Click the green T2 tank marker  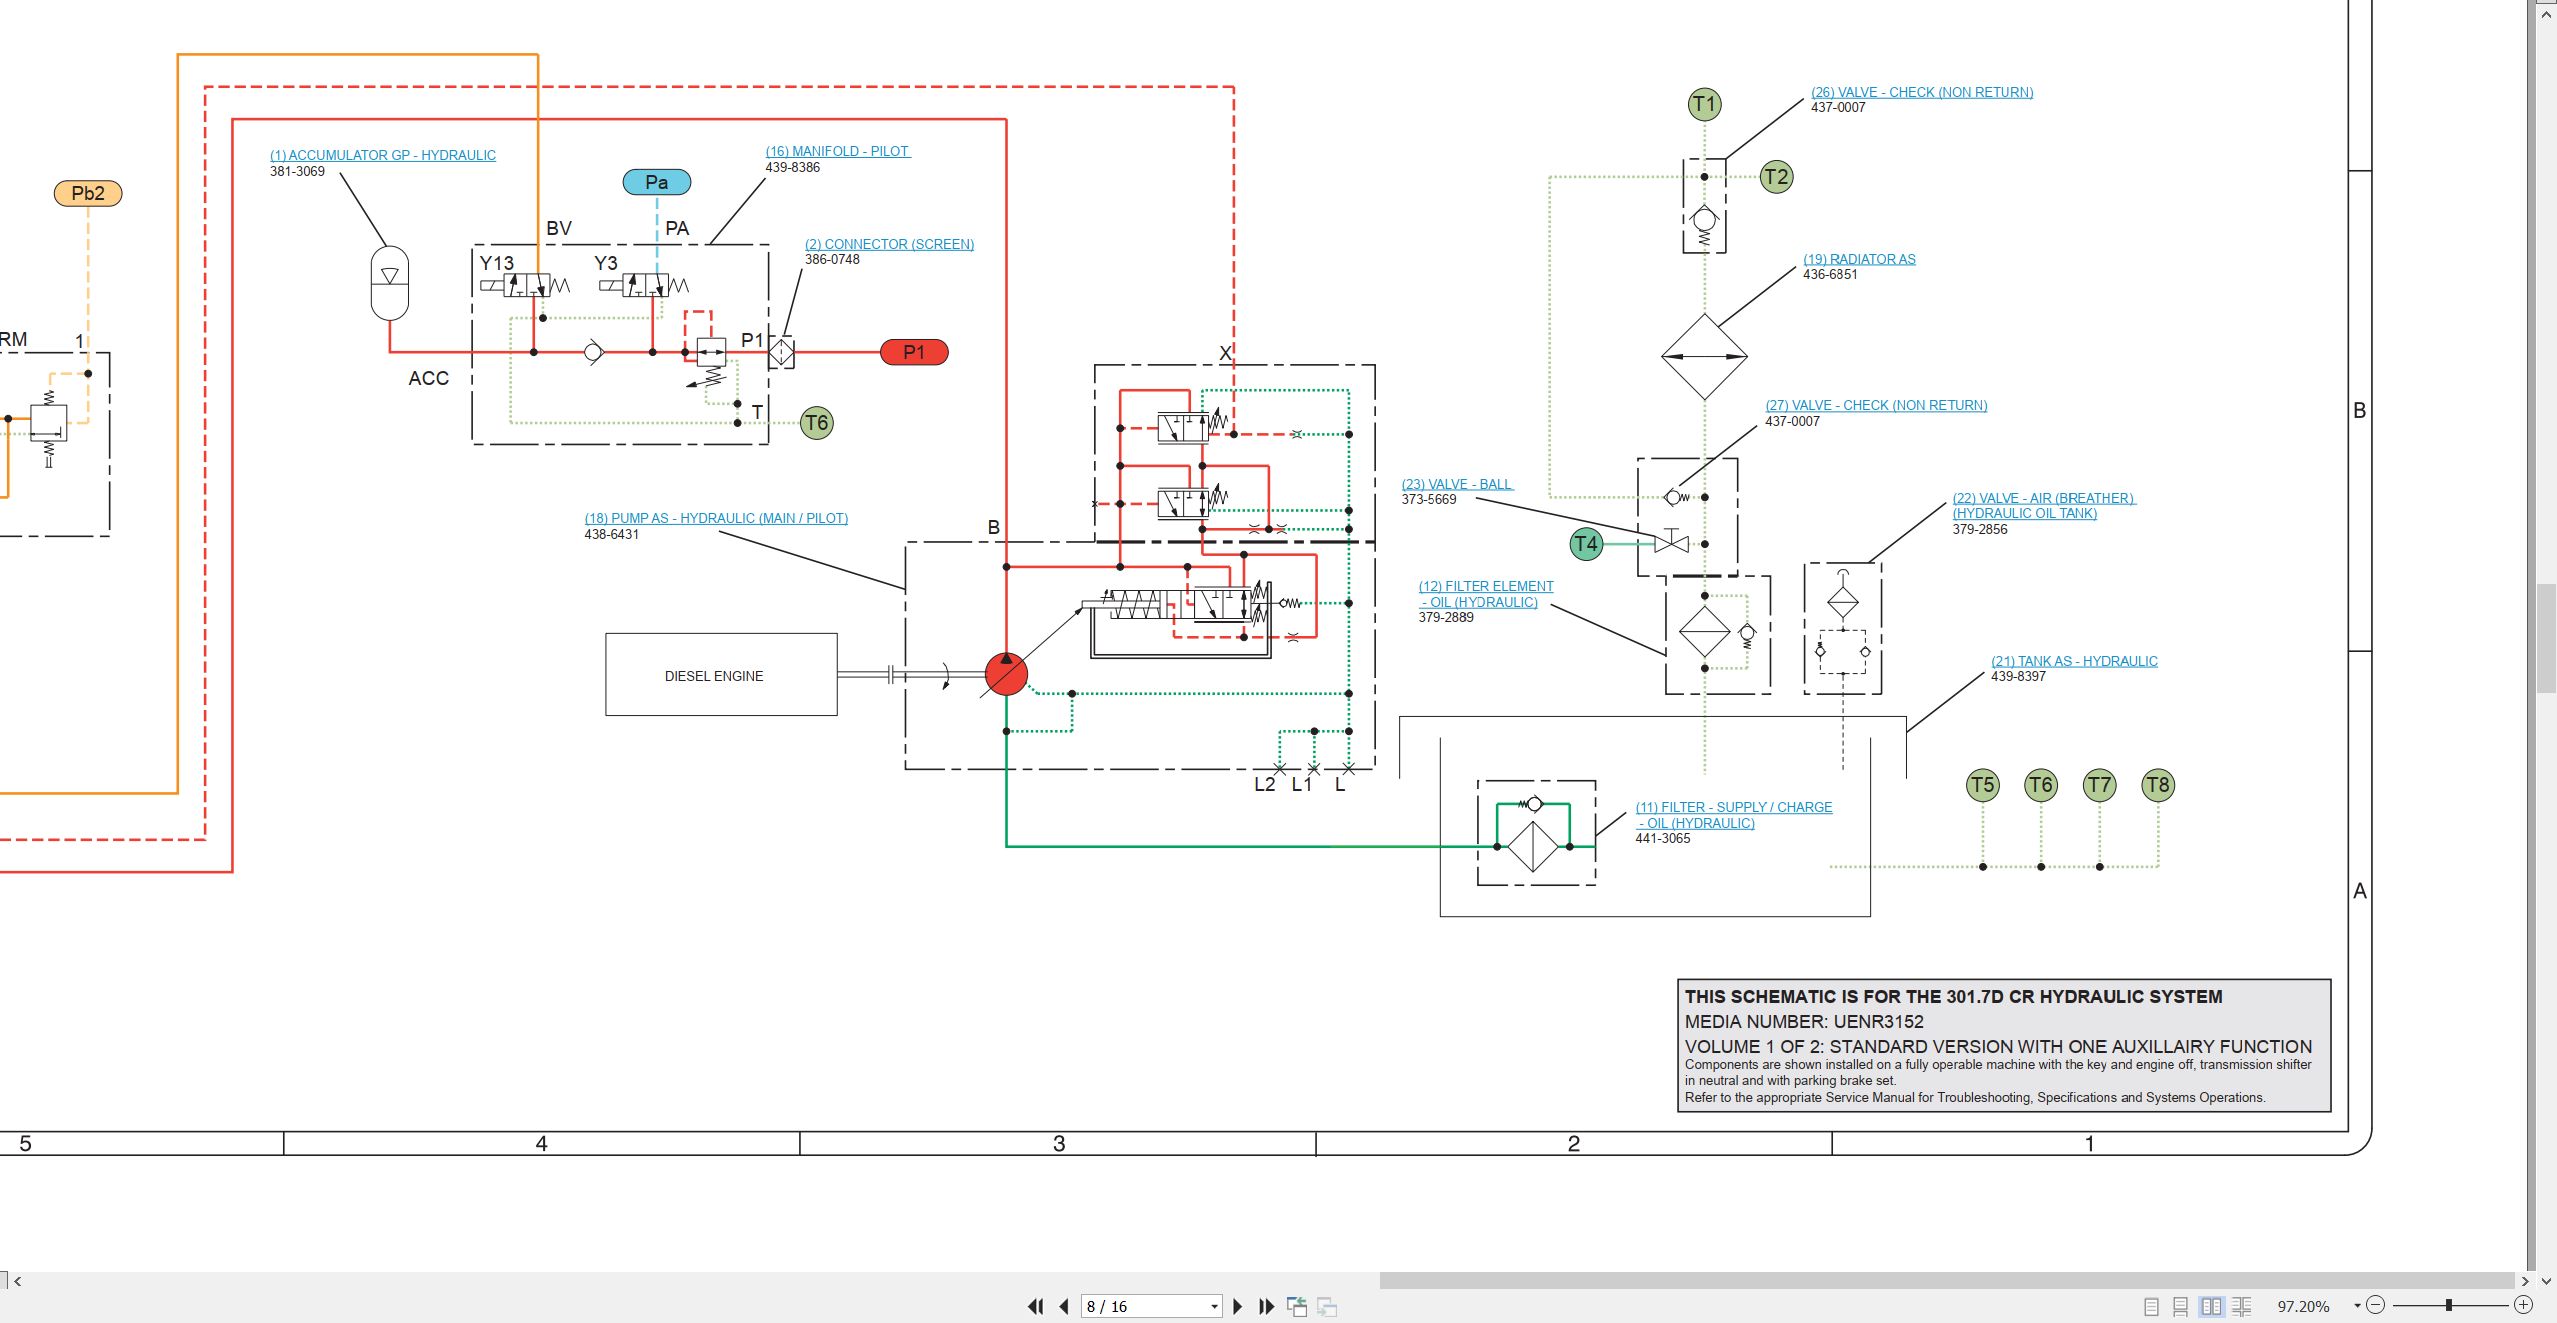[1776, 177]
